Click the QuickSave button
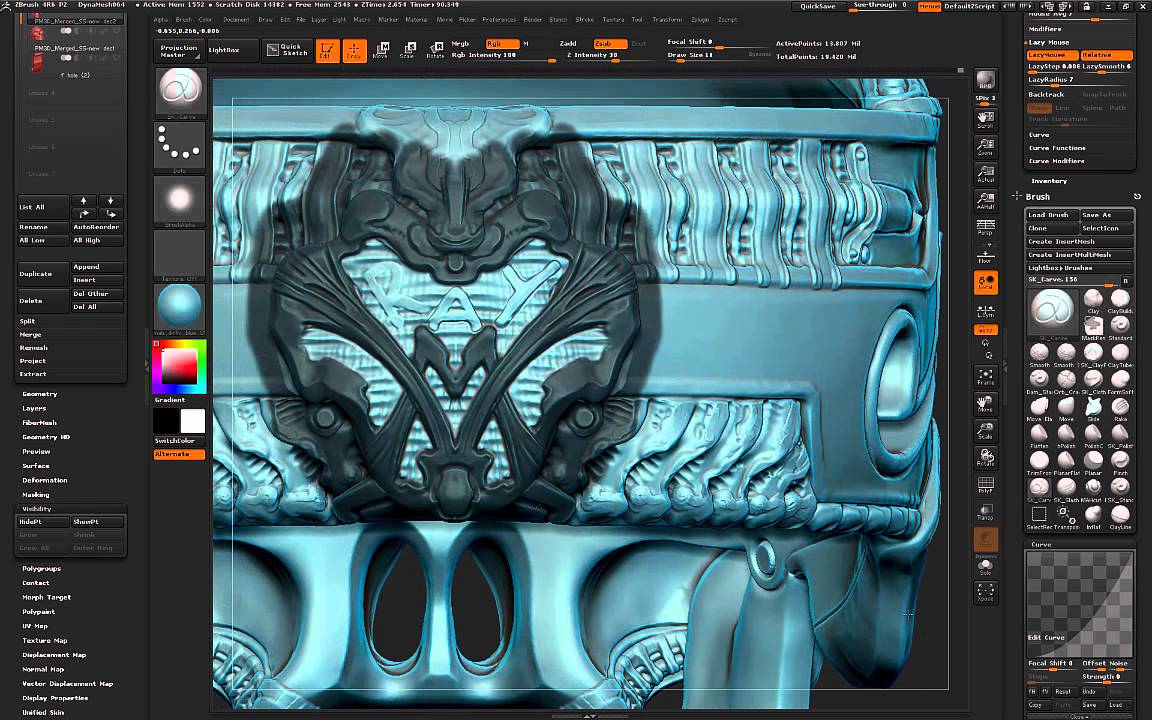Image resolution: width=1152 pixels, height=720 pixels. [x=817, y=6]
